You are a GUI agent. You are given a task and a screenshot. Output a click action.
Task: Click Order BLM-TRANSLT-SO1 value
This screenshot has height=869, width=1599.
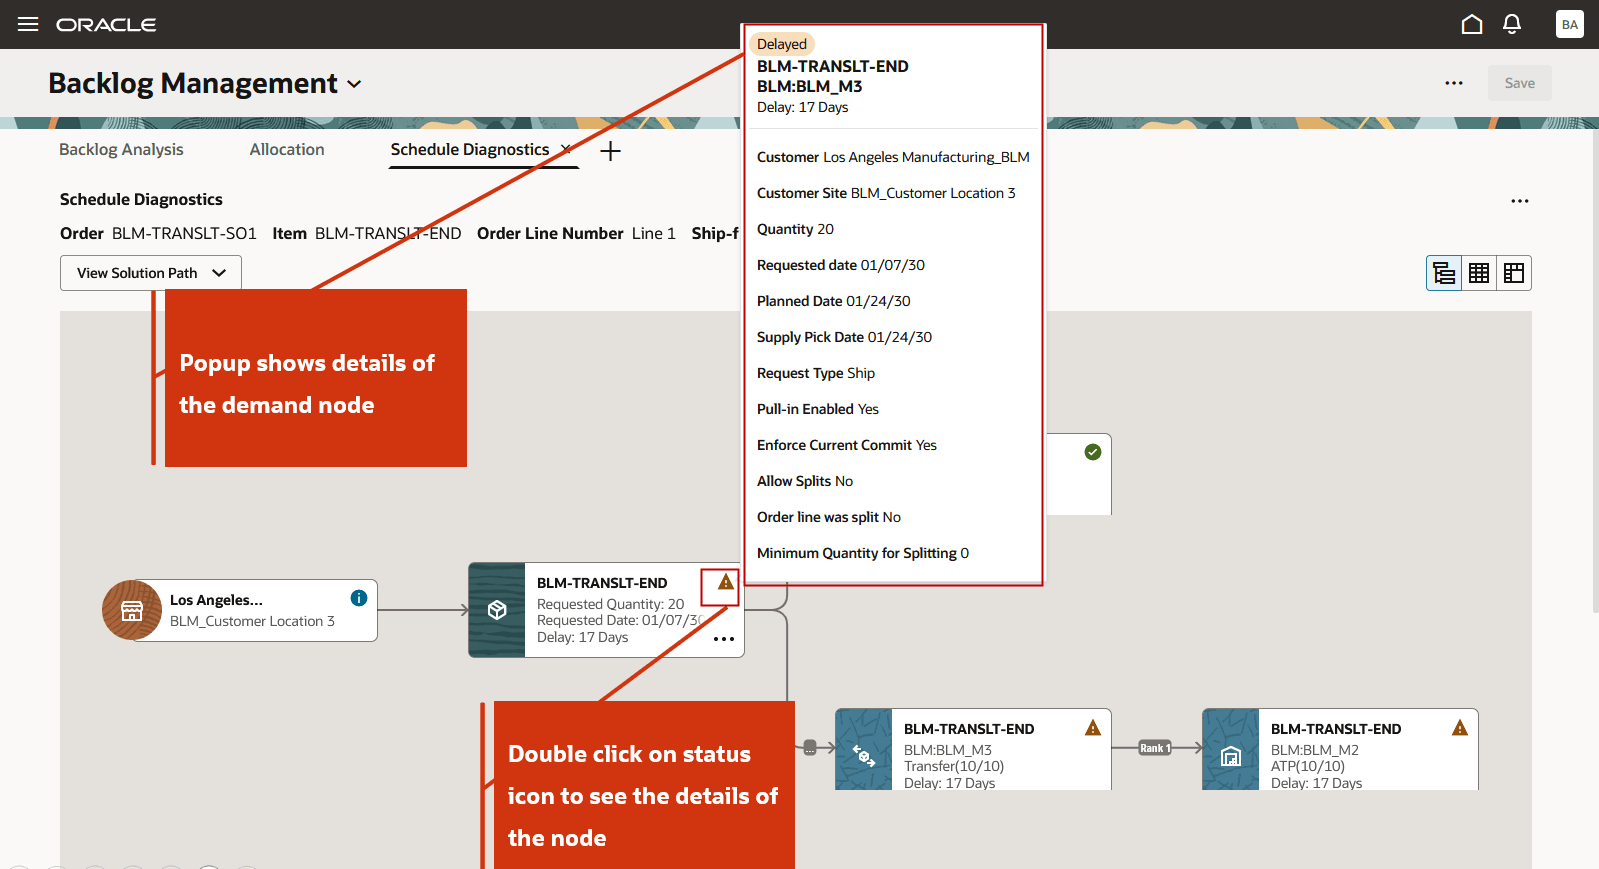(x=184, y=233)
